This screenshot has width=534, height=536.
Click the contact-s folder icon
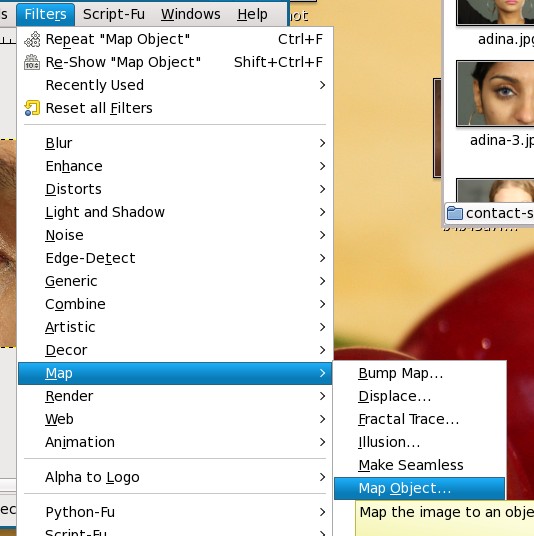click(x=455, y=213)
